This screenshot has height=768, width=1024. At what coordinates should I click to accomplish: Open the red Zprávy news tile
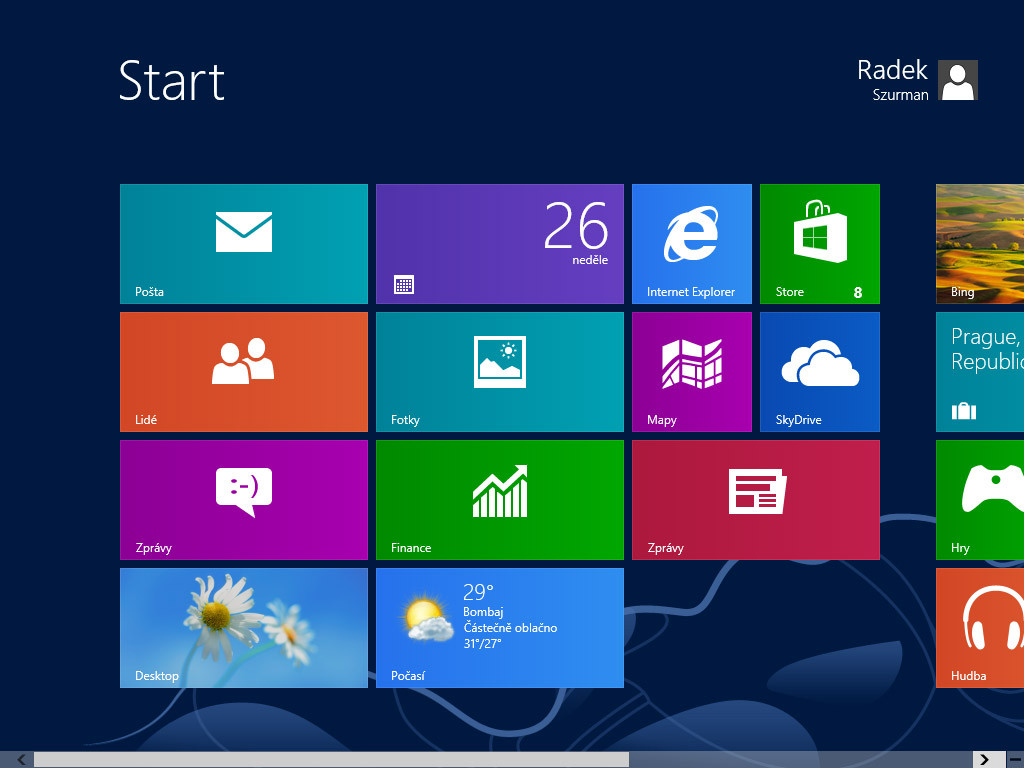point(756,500)
